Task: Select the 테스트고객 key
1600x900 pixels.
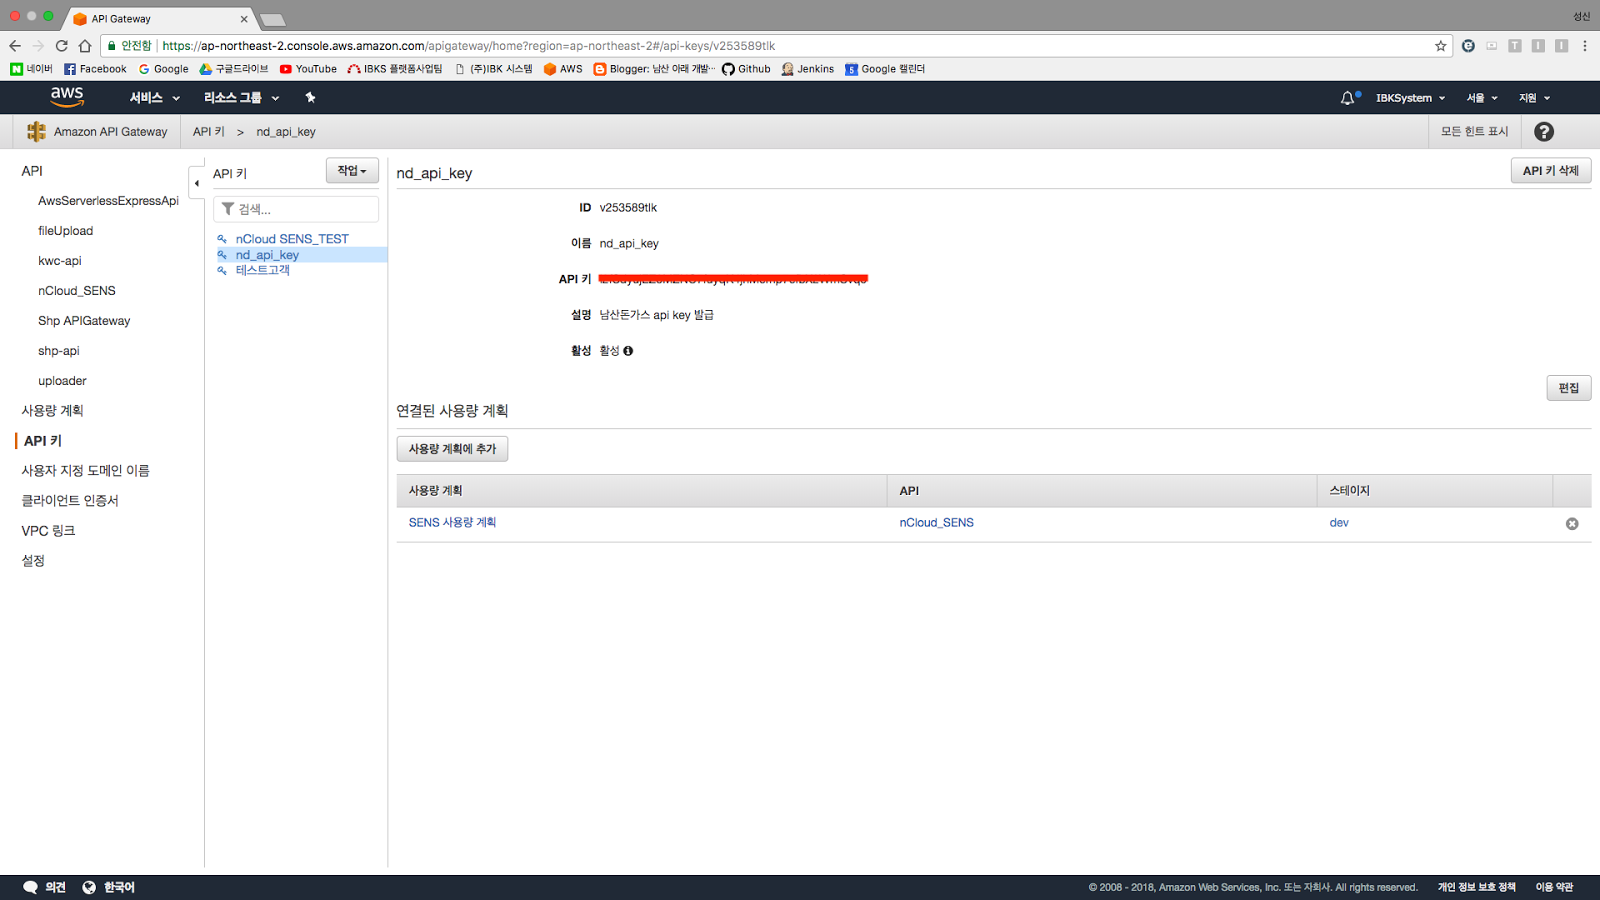Action: (263, 270)
